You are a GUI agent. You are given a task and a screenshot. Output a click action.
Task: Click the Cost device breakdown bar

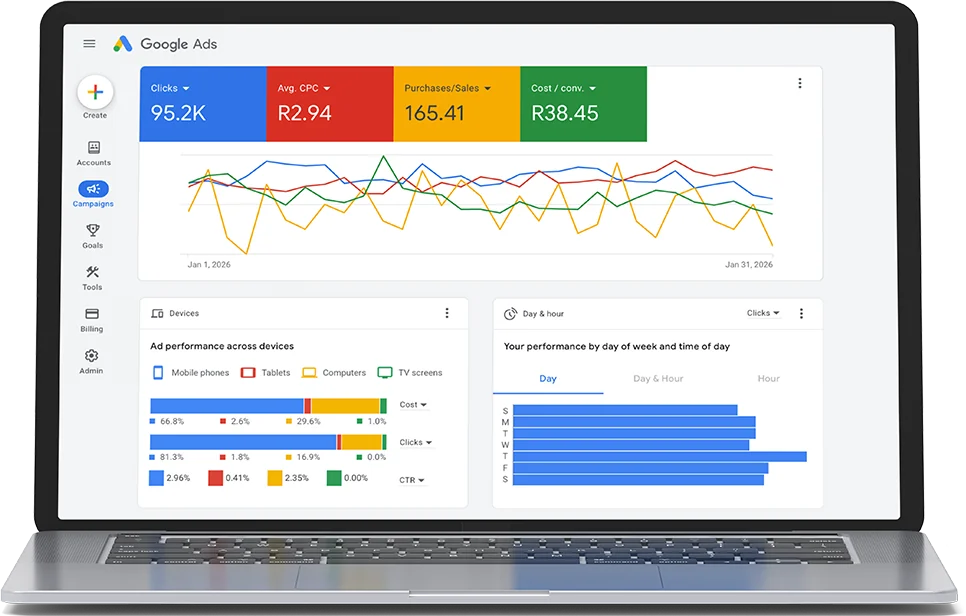coord(269,406)
